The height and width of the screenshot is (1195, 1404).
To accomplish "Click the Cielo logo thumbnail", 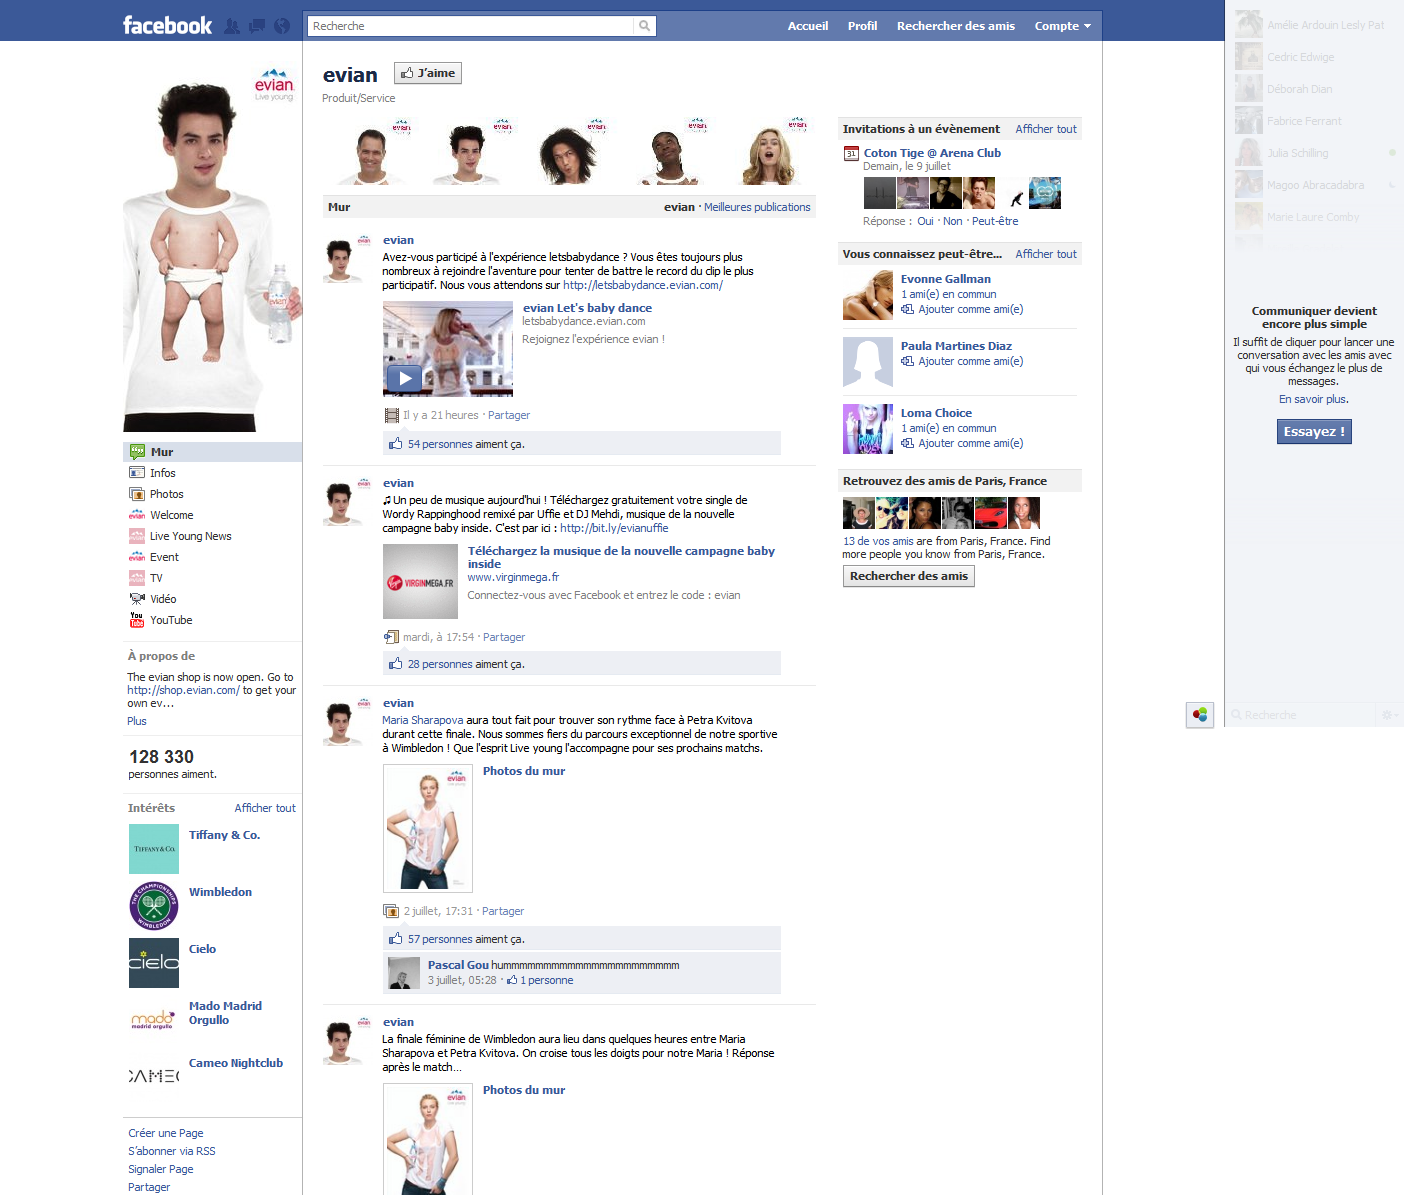I will tap(154, 963).
